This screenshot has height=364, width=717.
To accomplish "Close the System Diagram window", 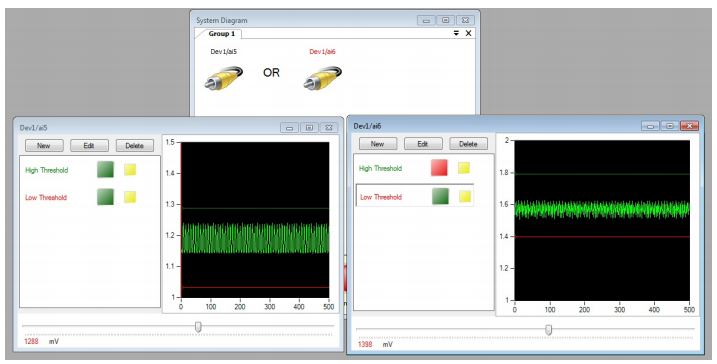I will [465, 21].
